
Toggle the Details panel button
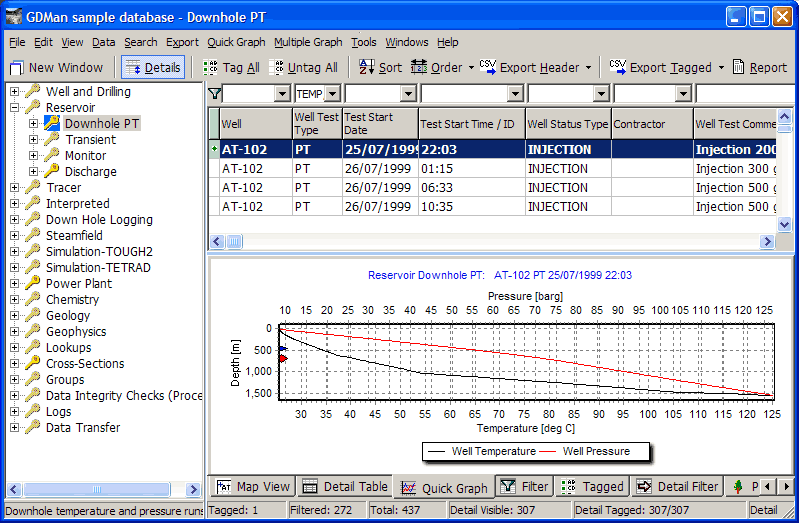(x=153, y=68)
